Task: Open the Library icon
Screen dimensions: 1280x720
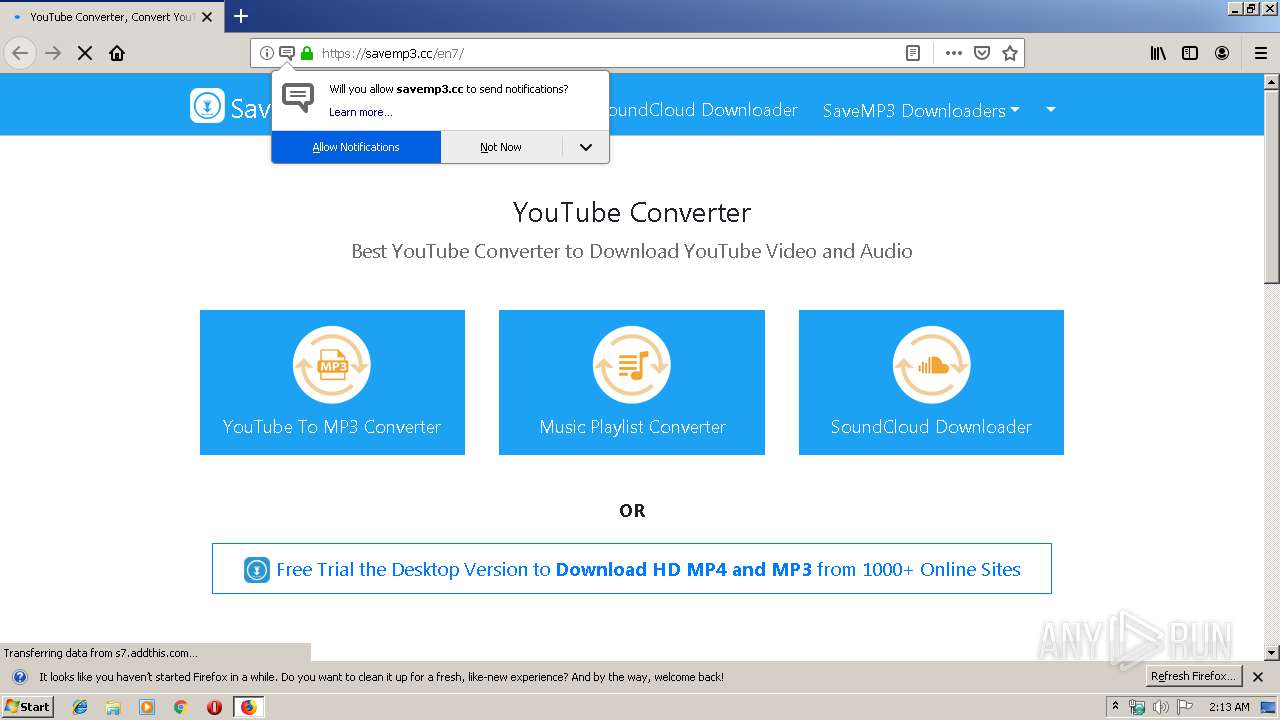Action: click(x=1158, y=53)
